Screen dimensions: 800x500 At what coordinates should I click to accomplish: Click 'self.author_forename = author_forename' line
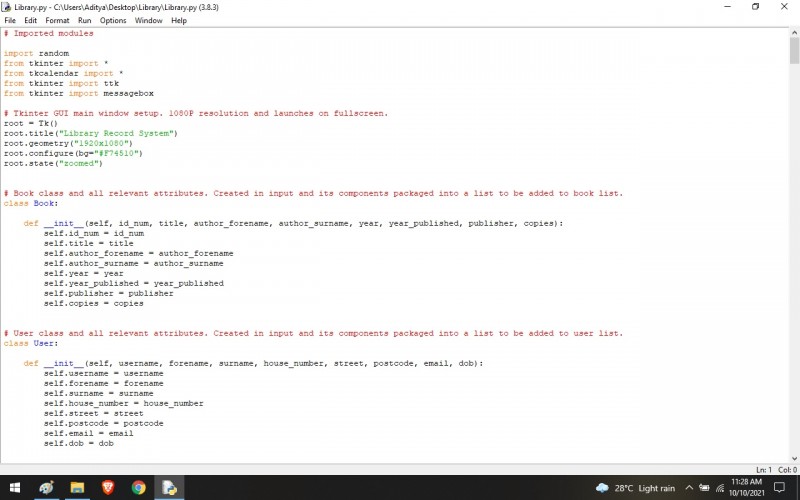pos(139,253)
